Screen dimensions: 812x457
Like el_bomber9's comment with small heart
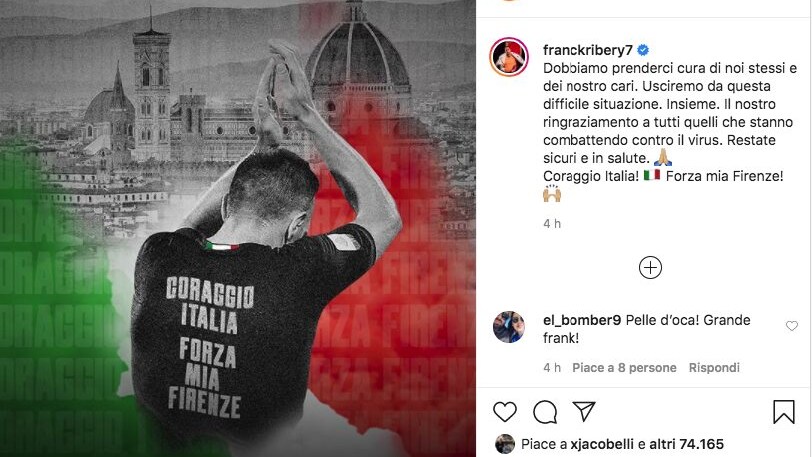click(x=792, y=326)
